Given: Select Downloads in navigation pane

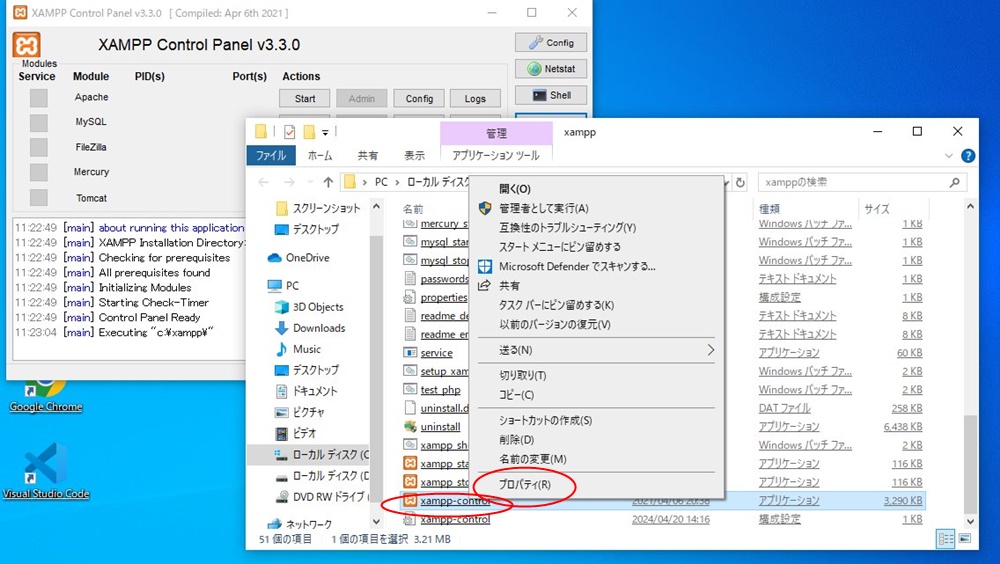Looking at the screenshot, I should tap(310, 328).
